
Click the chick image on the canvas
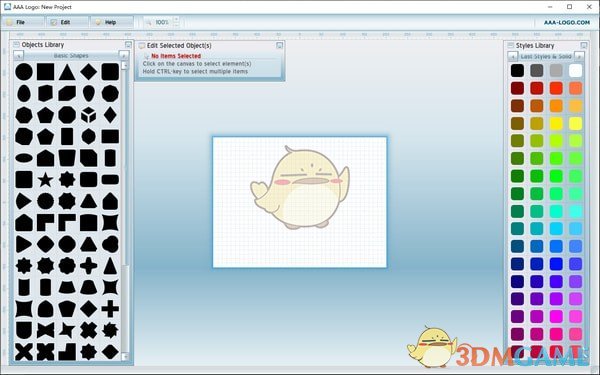coord(300,187)
